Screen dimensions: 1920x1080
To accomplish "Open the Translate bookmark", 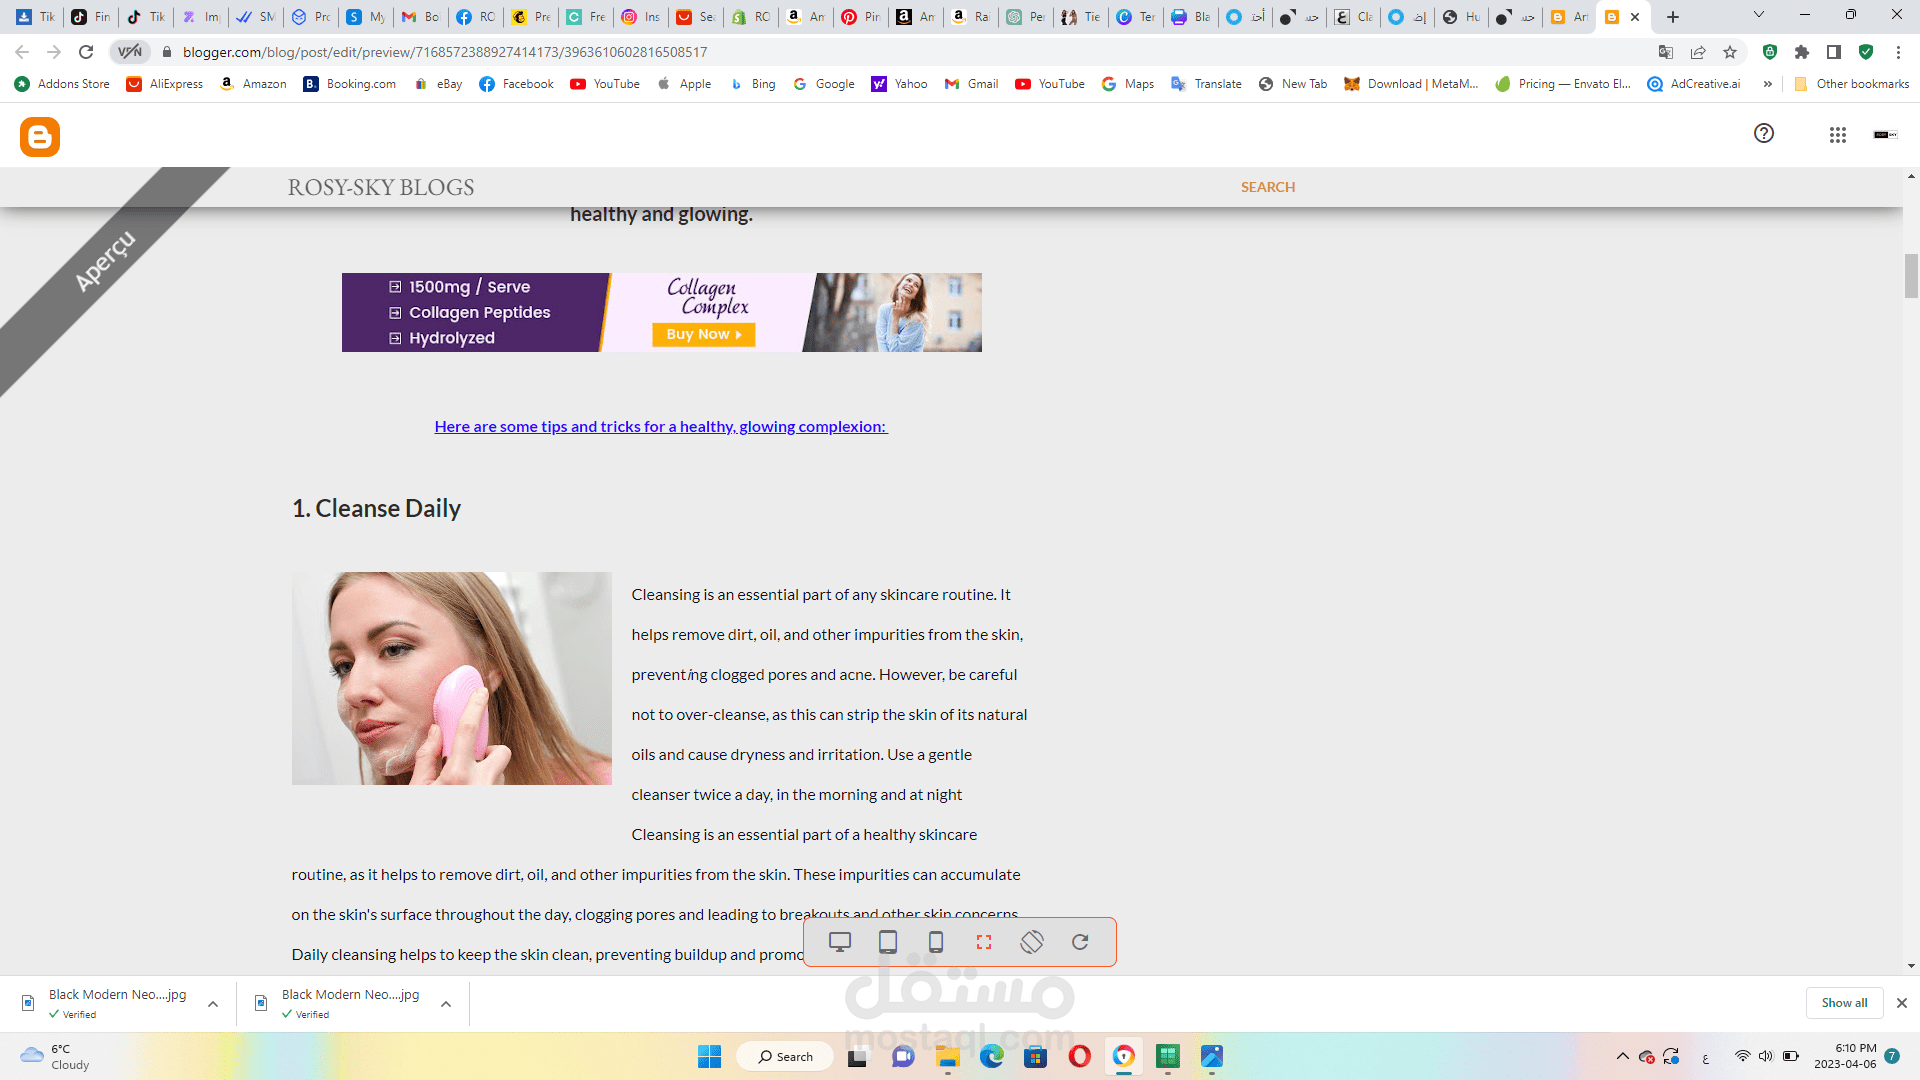I will coord(1206,84).
